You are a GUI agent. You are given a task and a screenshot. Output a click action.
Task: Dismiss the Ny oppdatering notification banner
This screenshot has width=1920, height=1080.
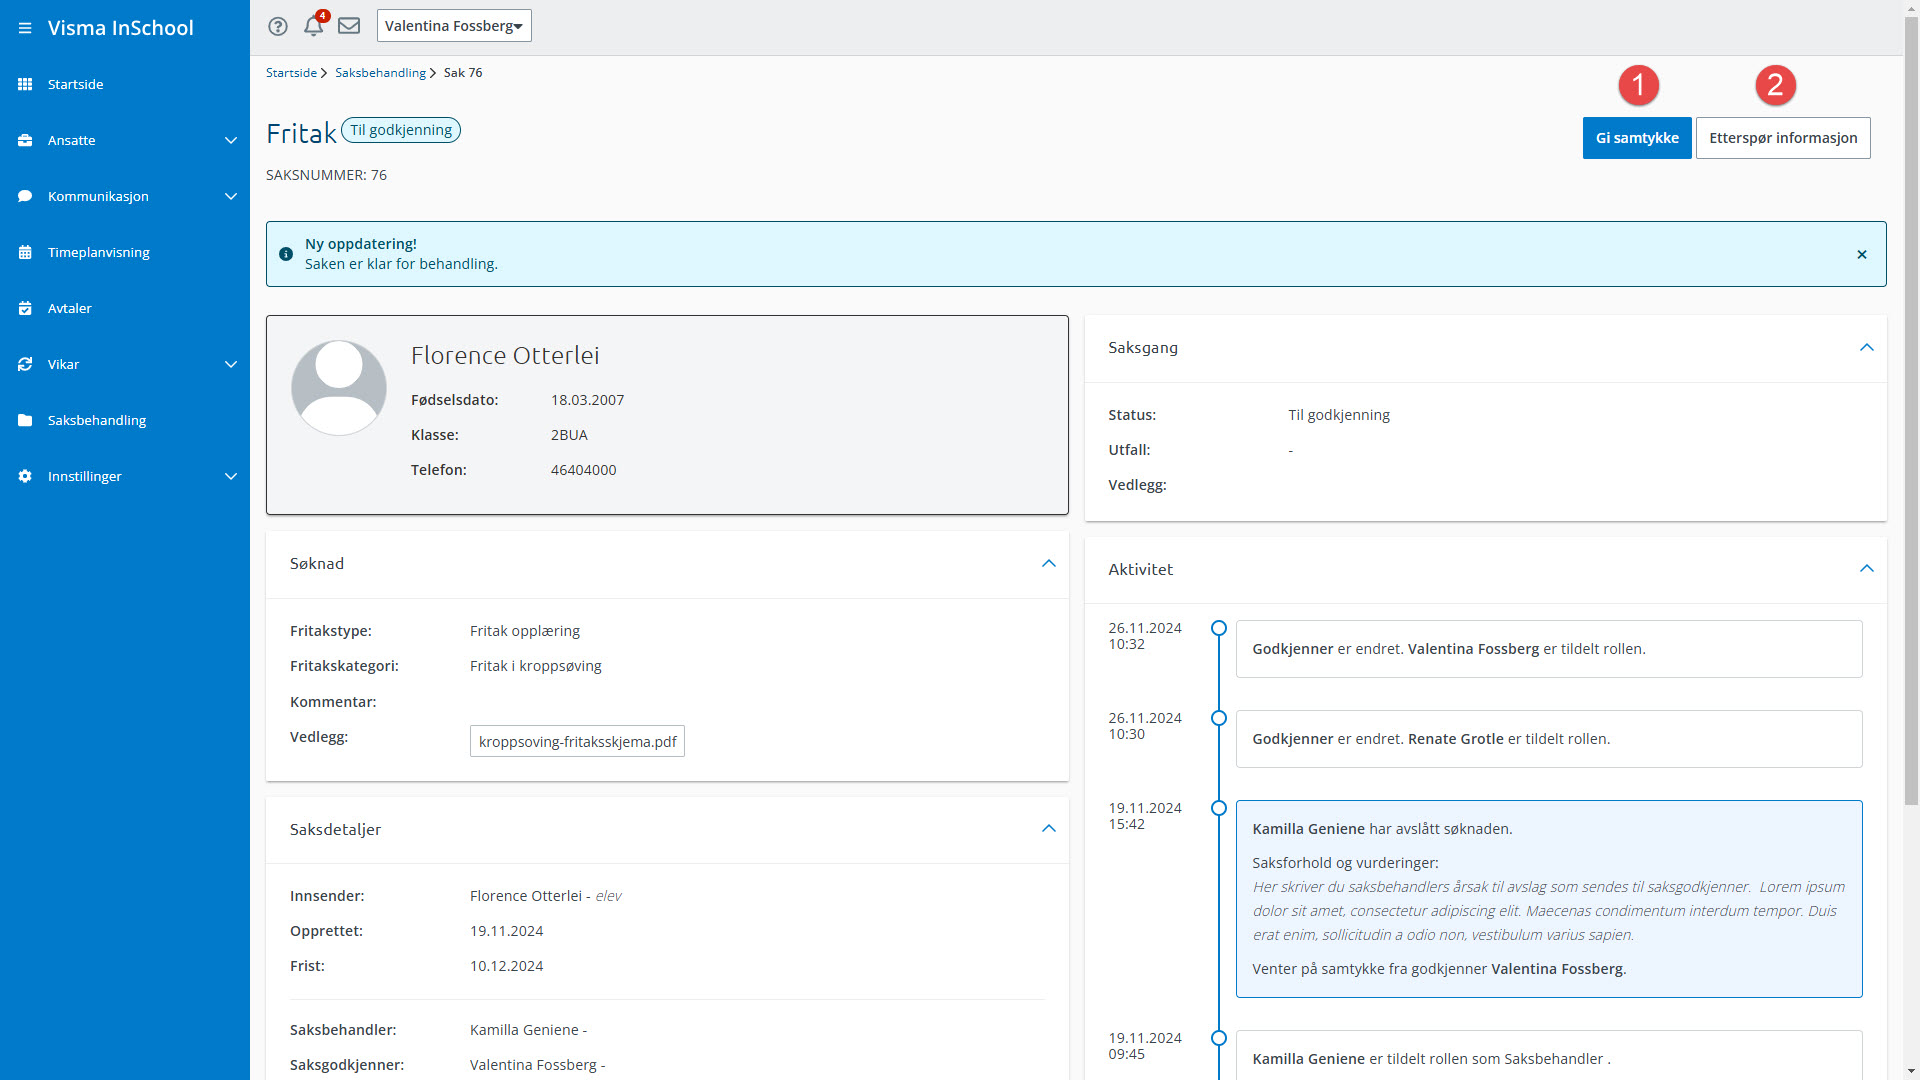click(x=1861, y=254)
